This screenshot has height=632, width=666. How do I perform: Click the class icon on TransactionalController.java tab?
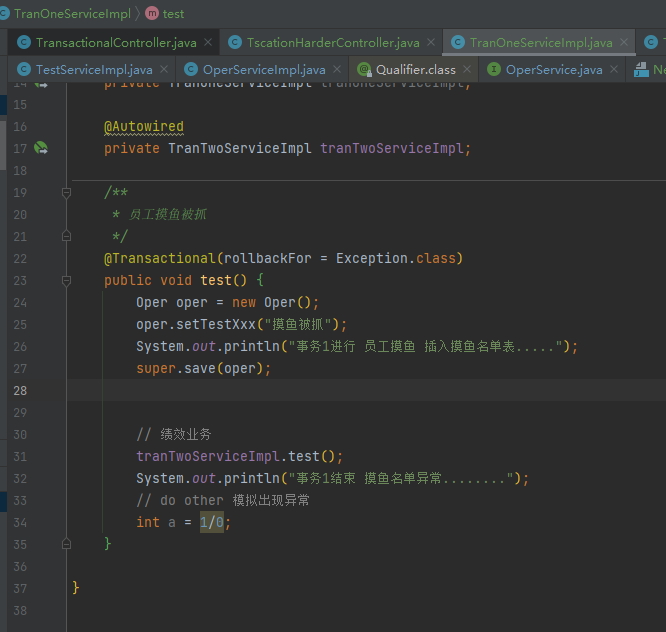point(24,42)
